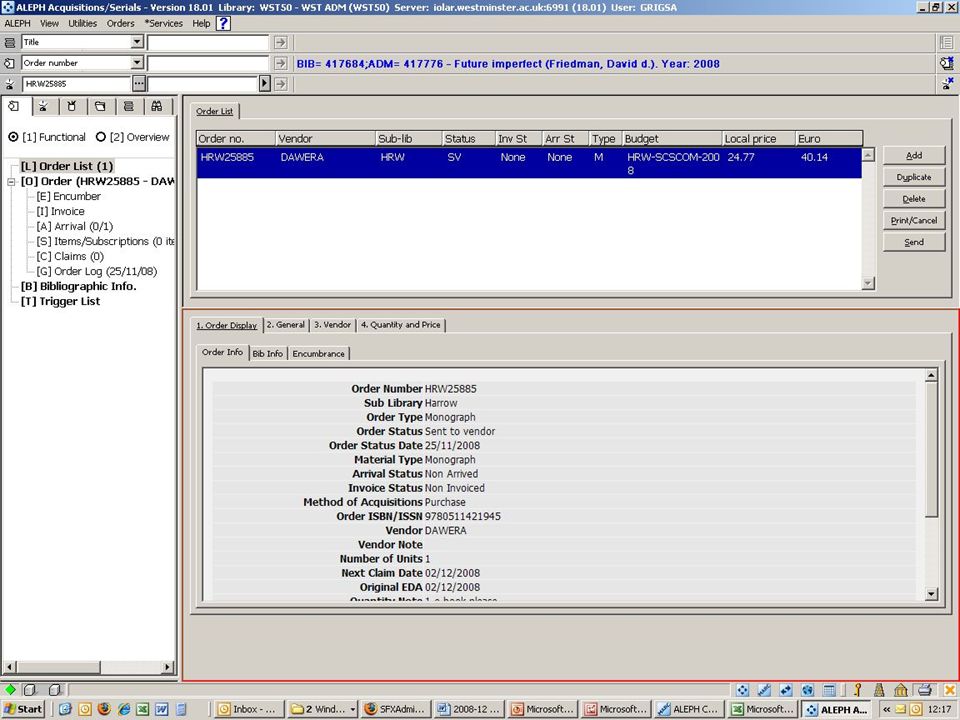Viewport: 960px width, 720px height.
Task: Expand the hidden system tray icons chevron
Action: 886,710
